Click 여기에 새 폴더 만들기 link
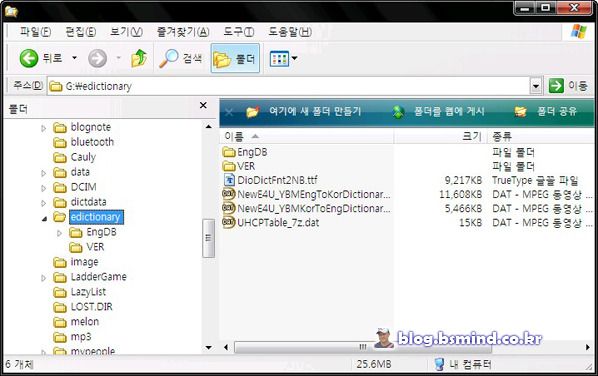 pyautogui.click(x=315, y=111)
